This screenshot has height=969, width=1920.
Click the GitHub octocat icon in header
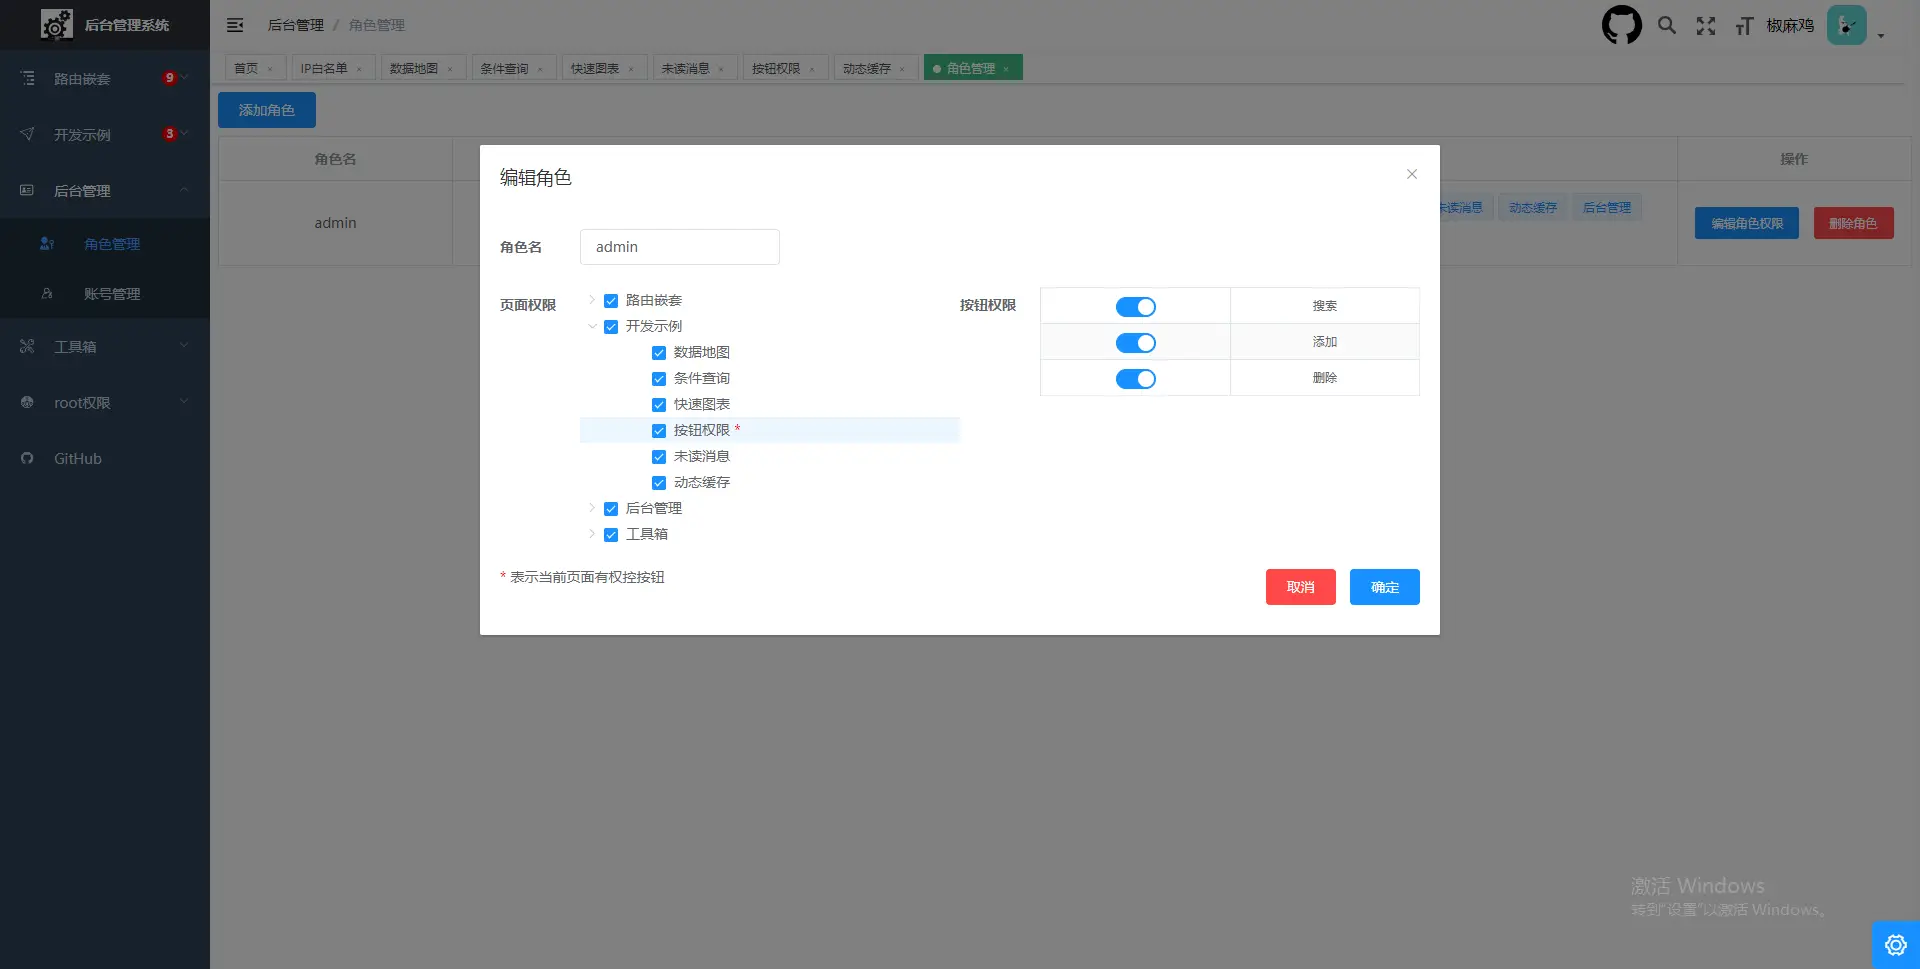click(1621, 25)
